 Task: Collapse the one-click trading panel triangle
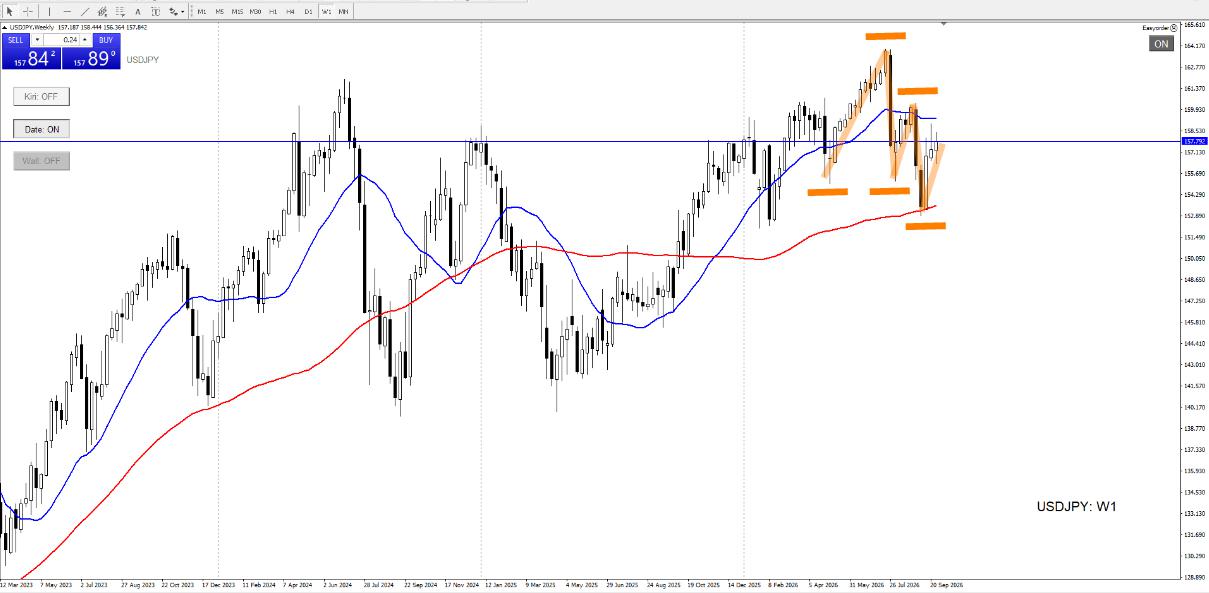pyautogui.click(x=4, y=26)
